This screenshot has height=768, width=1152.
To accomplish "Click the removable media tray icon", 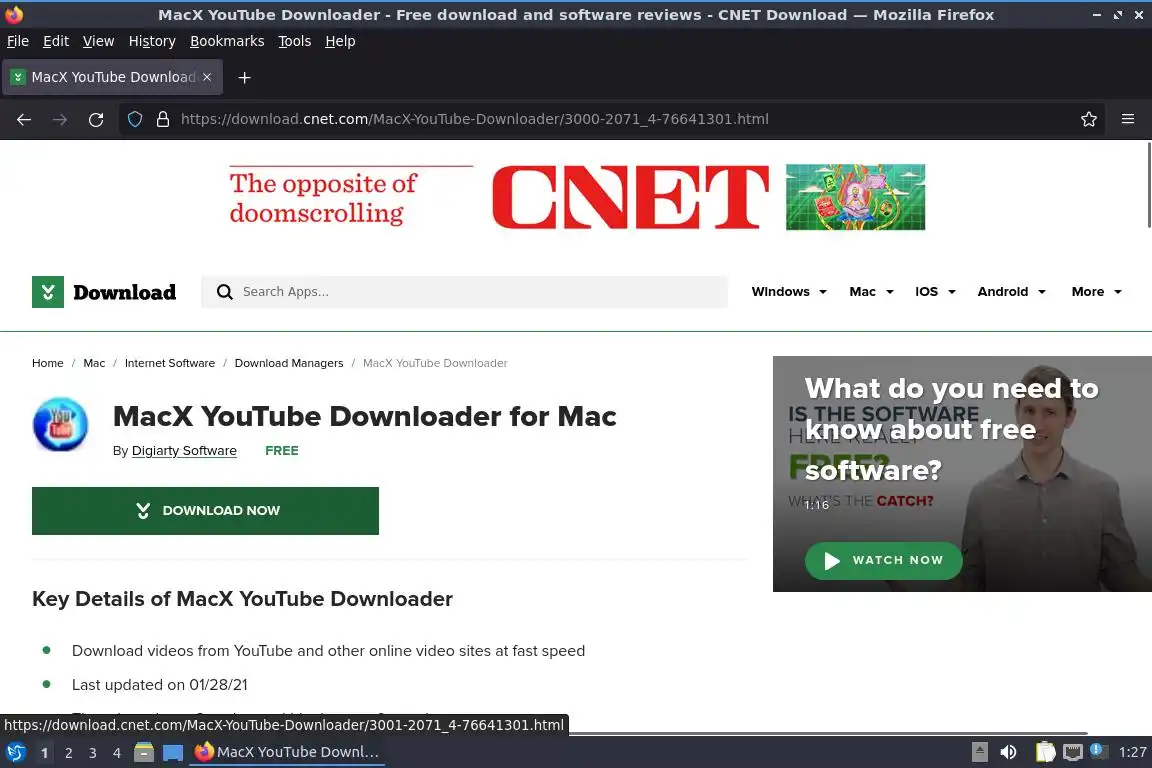I will click(980, 752).
